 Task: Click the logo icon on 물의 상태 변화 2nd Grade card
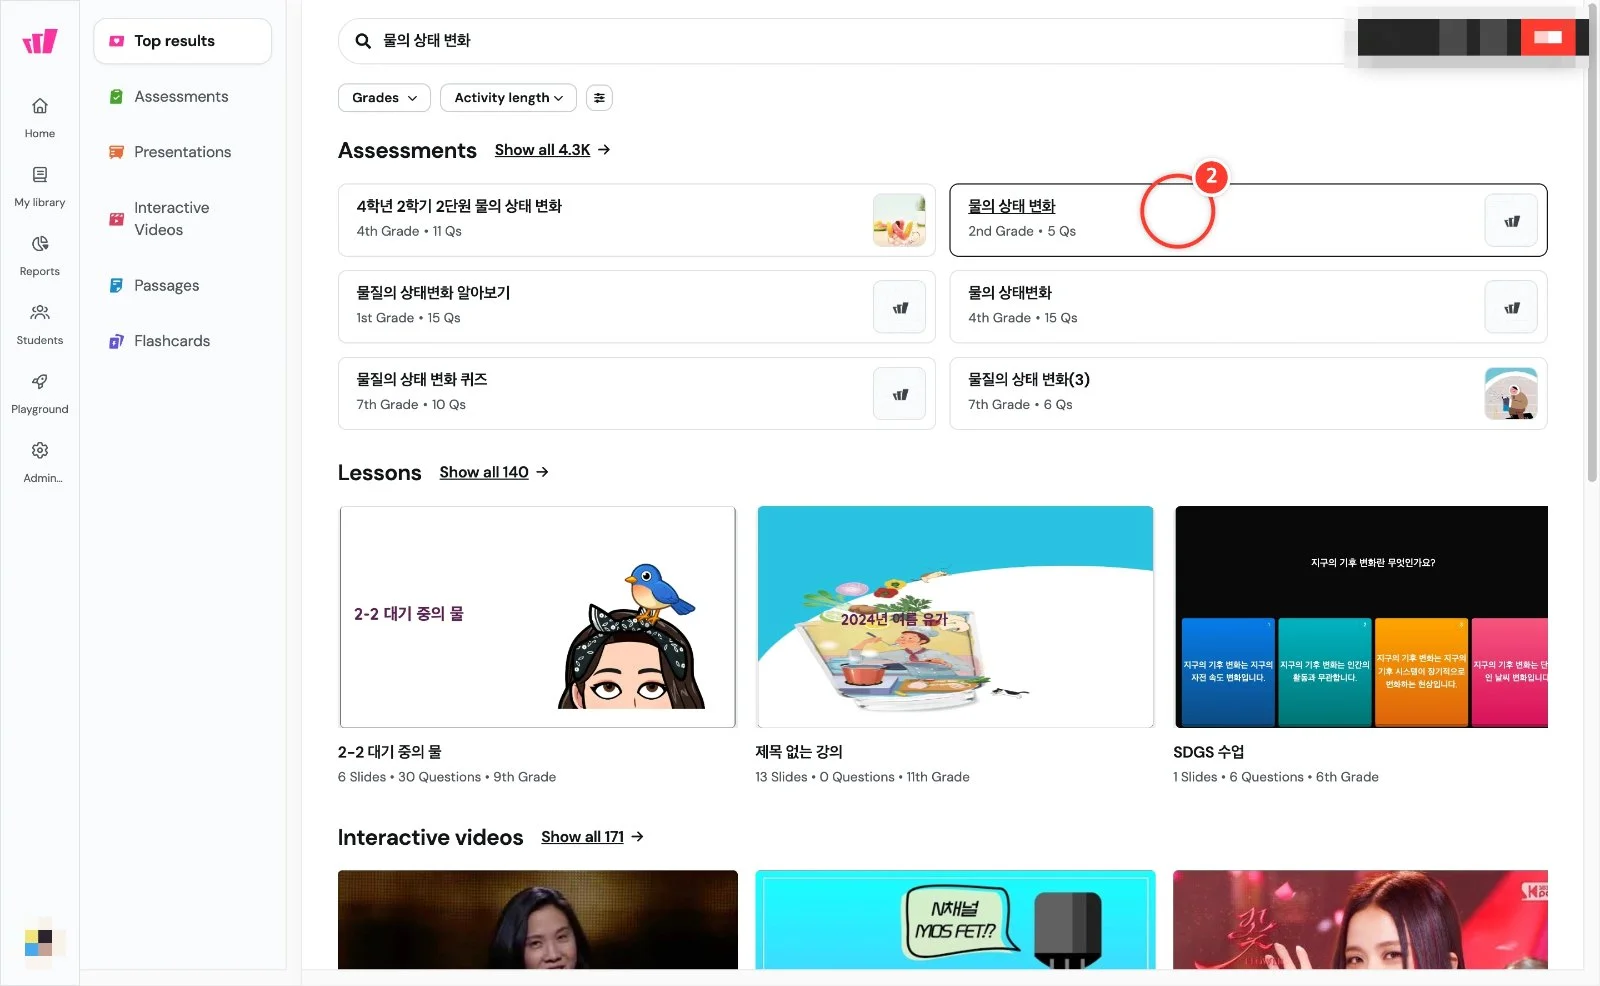click(1511, 220)
